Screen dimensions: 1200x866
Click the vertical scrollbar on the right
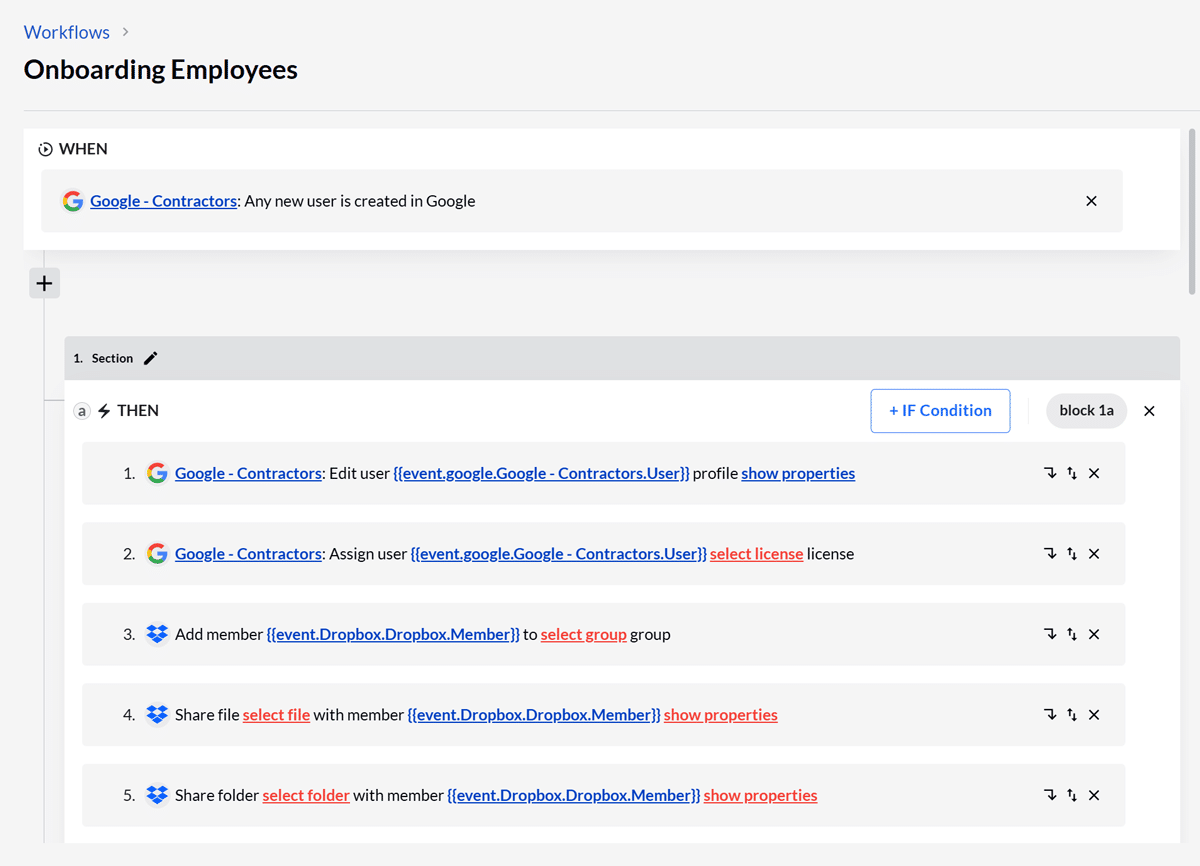(x=1191, y=211)
